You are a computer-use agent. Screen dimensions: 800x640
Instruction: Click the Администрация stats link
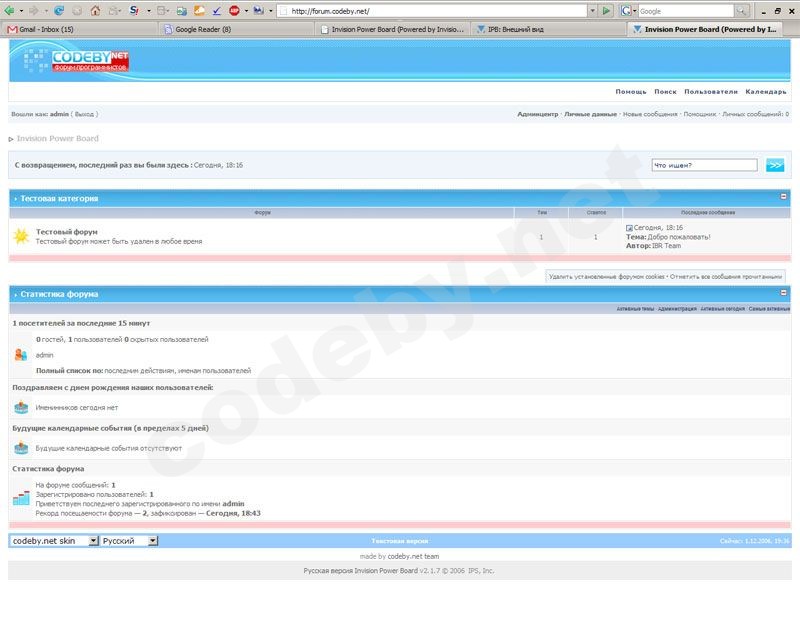coord(677,309)
